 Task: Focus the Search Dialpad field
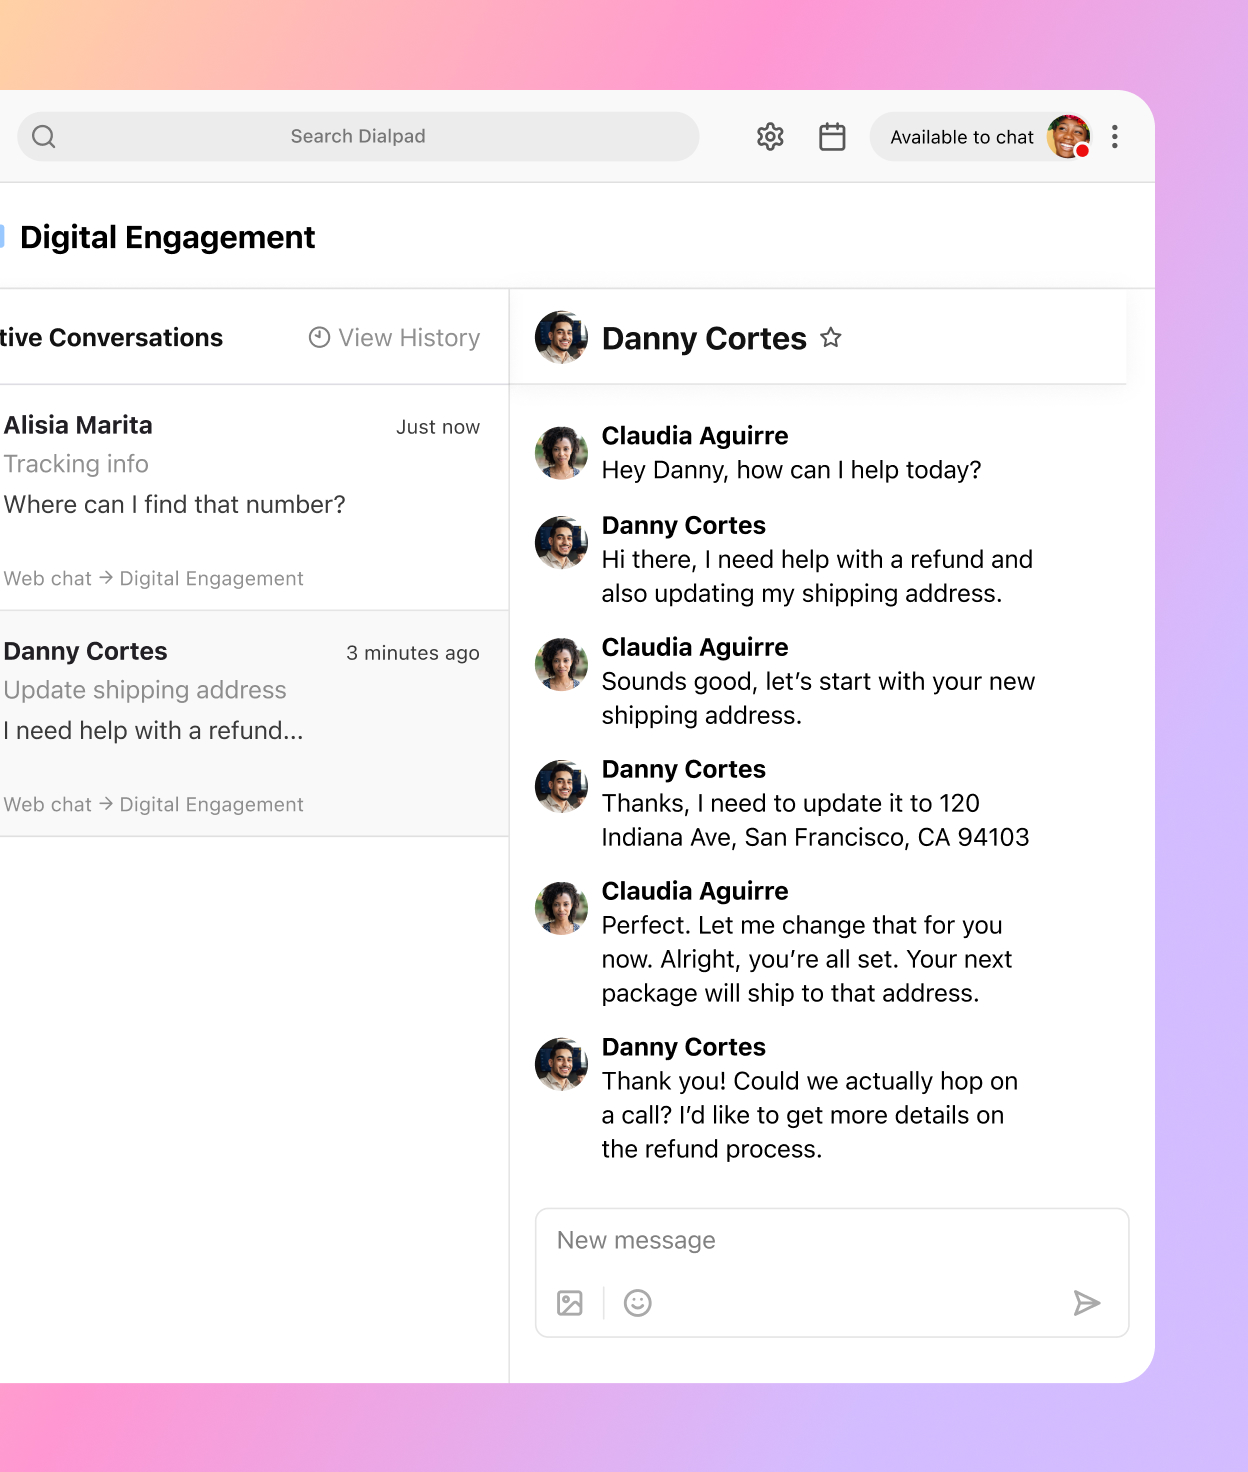[358, 136]
